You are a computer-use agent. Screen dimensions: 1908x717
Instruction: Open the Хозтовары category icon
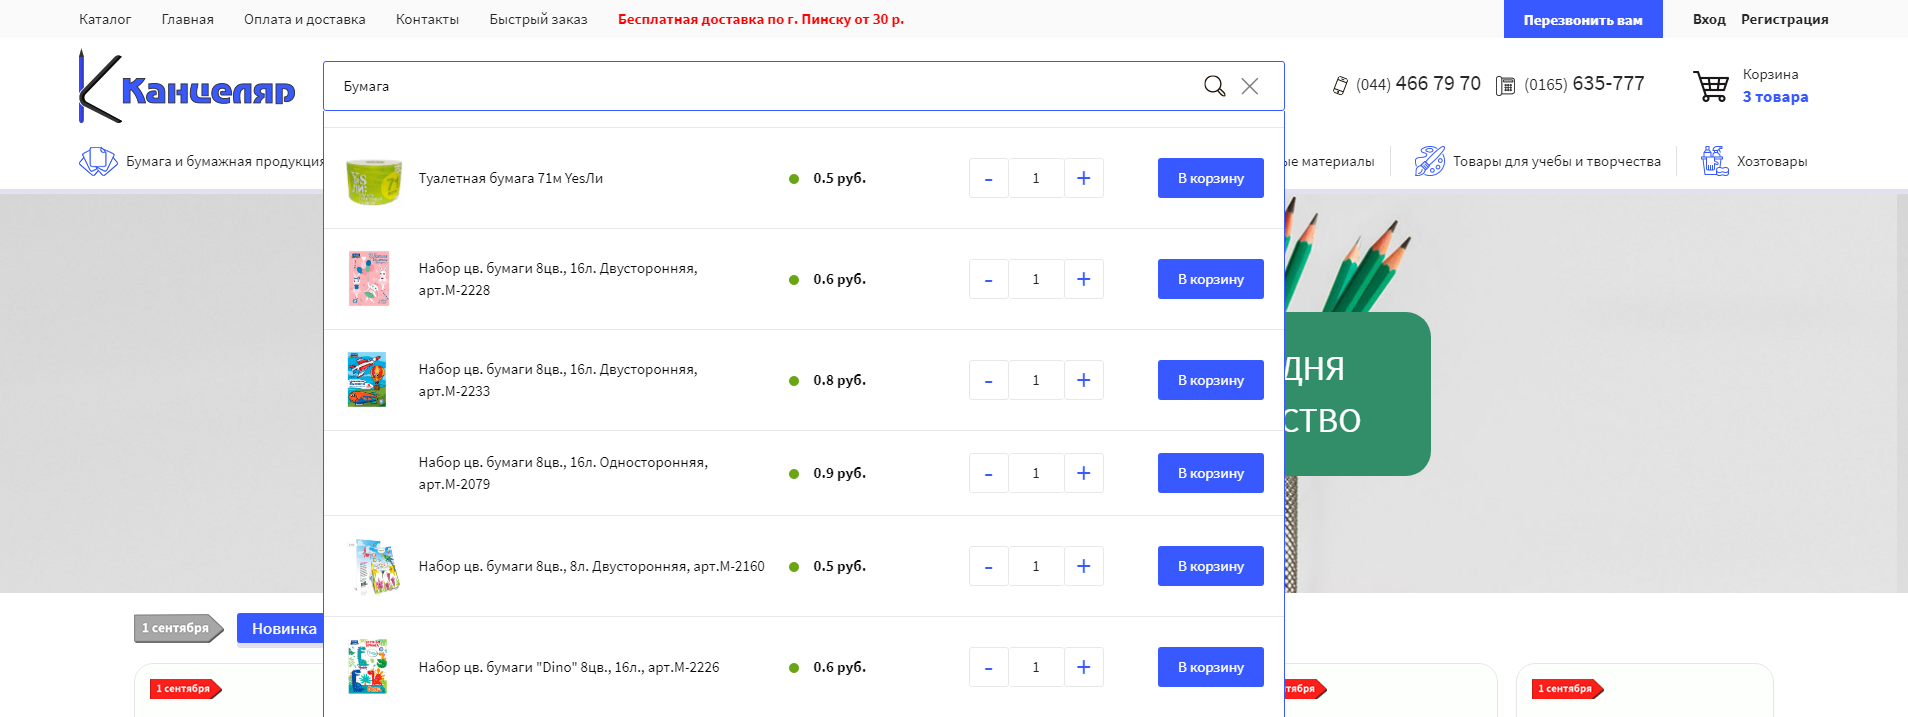pos(1714,161)
